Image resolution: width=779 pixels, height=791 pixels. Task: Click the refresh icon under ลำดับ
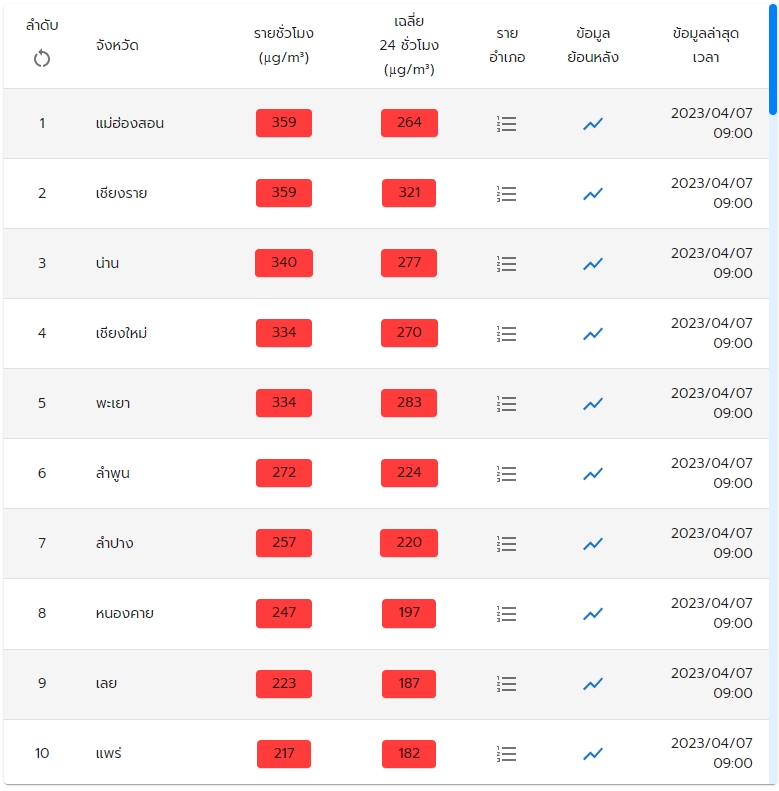(x=42, y=59)
